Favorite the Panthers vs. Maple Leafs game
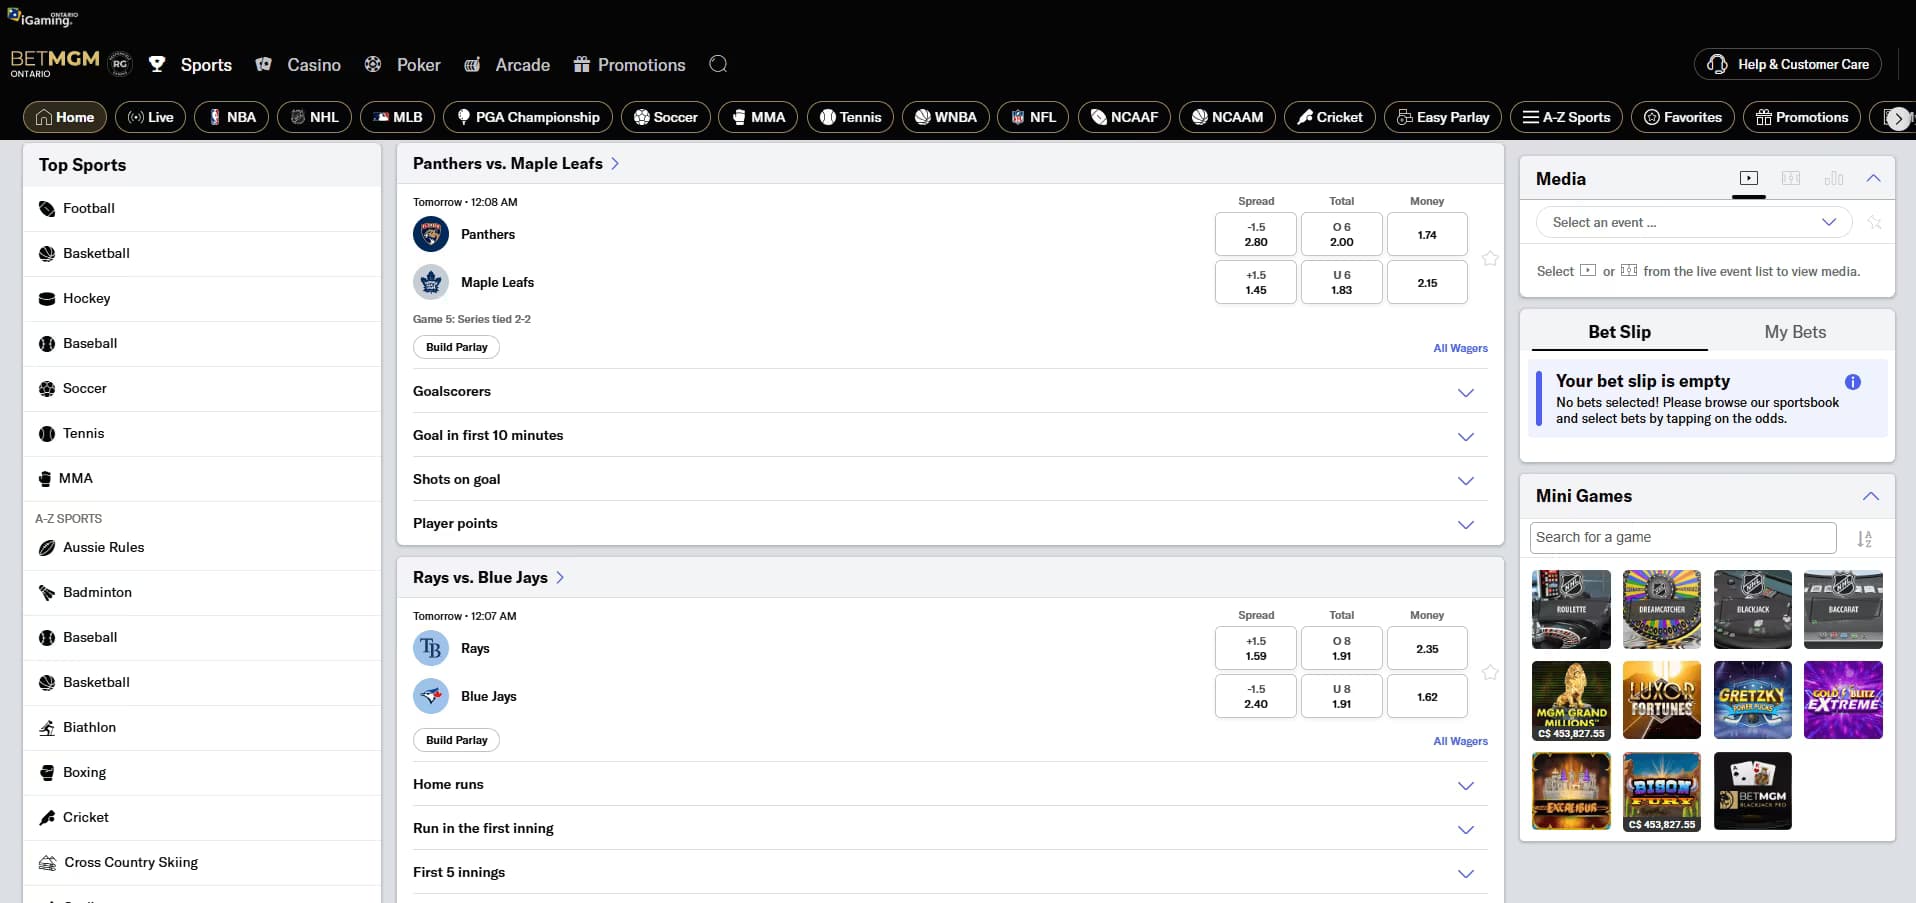This screenshot has height=903, width=1916. click(1489, 258)
